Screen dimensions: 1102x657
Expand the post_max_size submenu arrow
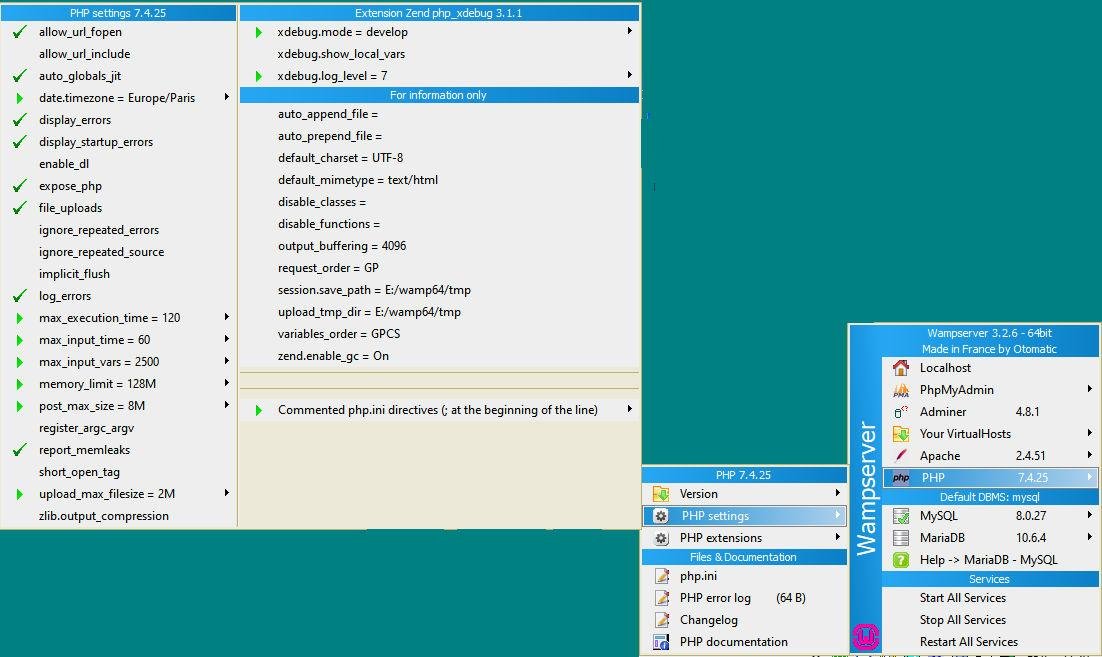226,405
